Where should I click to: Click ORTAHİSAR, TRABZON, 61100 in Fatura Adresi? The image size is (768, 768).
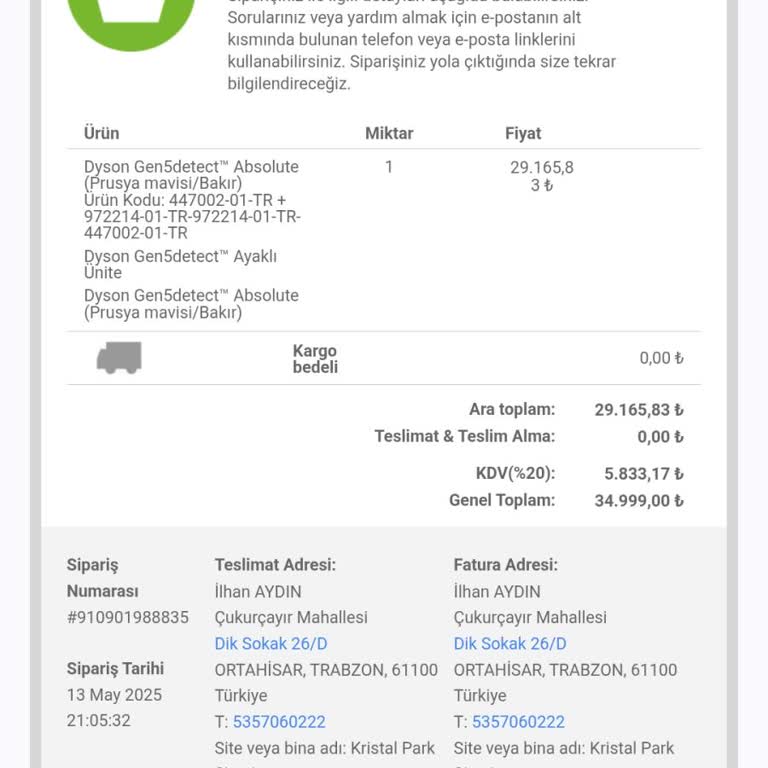pyautogui.click(x=565, y=670)
